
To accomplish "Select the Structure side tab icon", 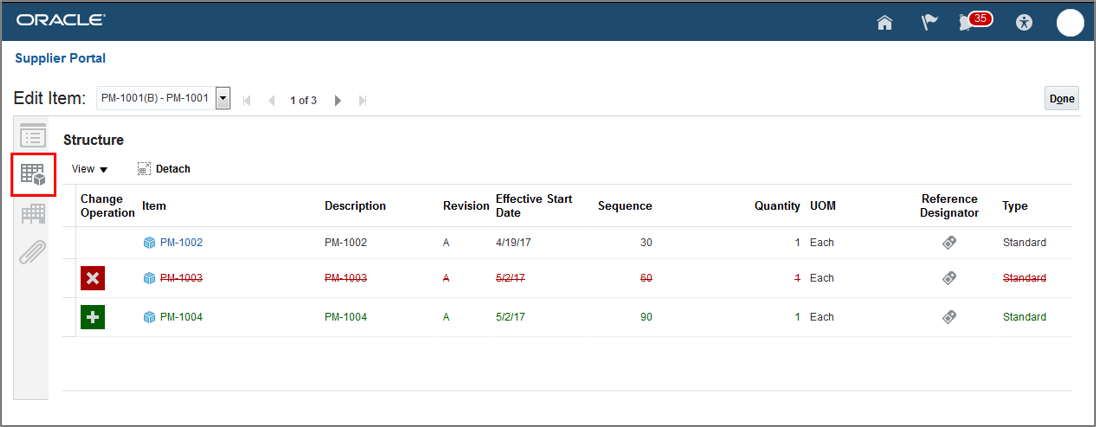I will [33, 175].
